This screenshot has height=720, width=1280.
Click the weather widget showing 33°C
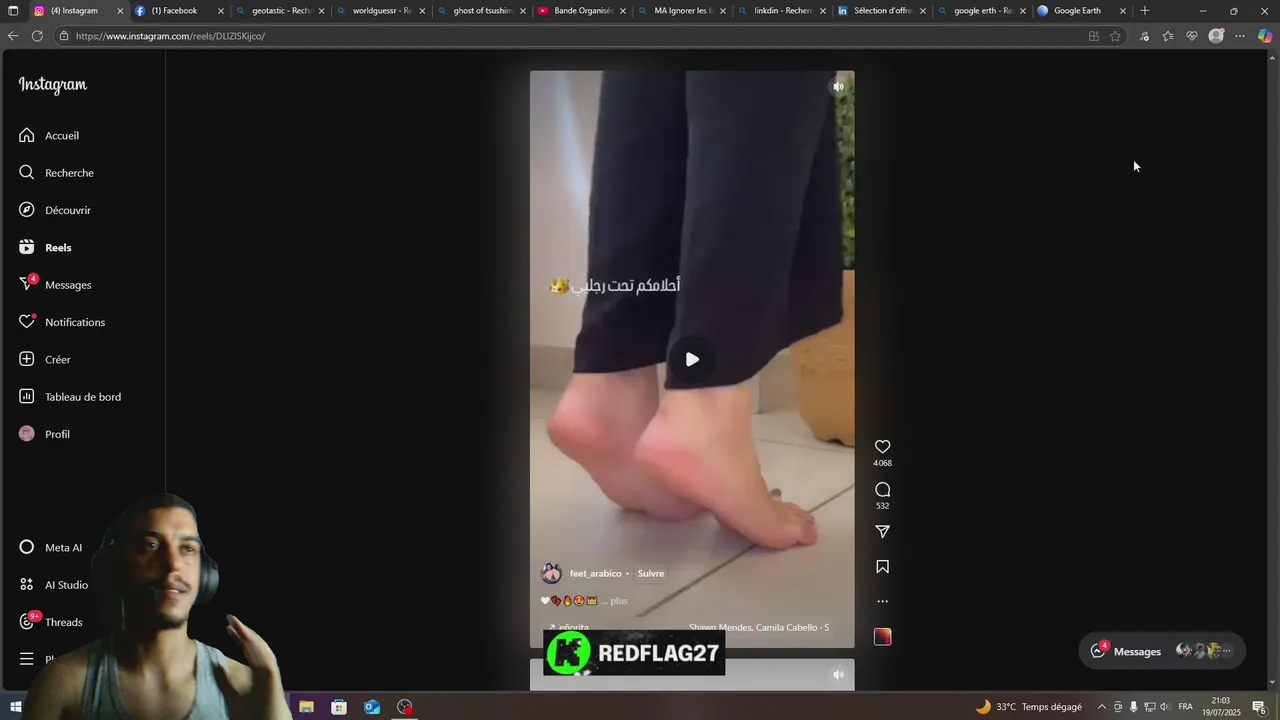(1029, 707)
